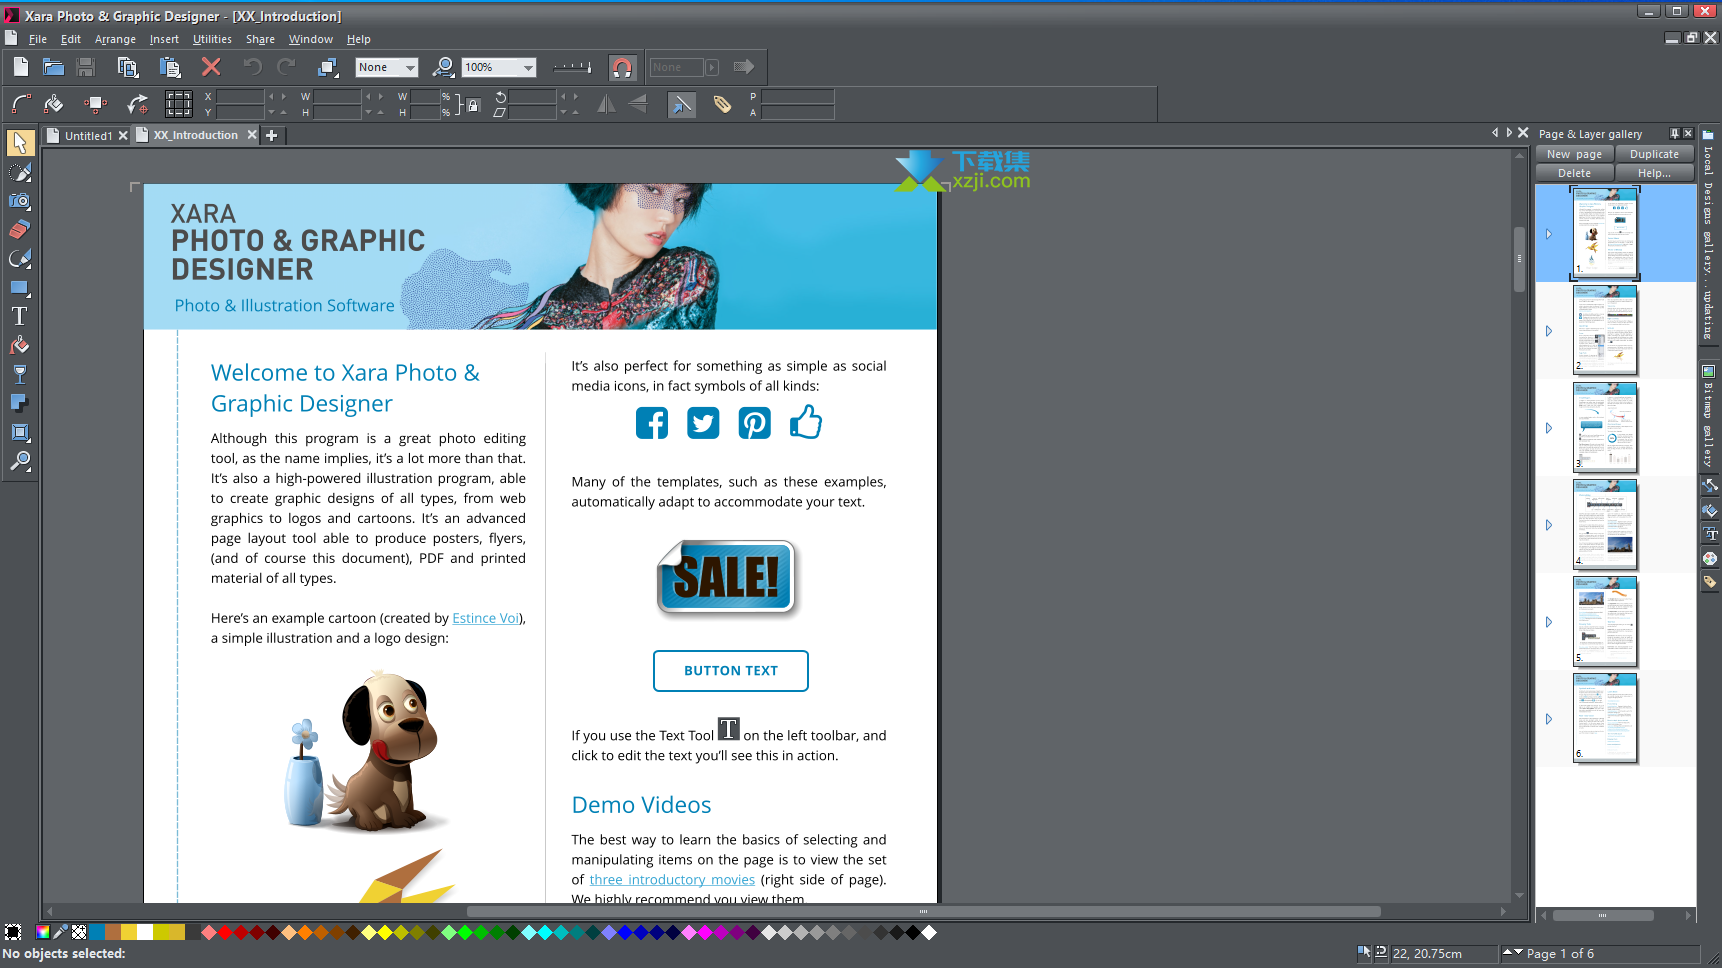Toggle the aspect ratio lock

(x=473, y=104)
